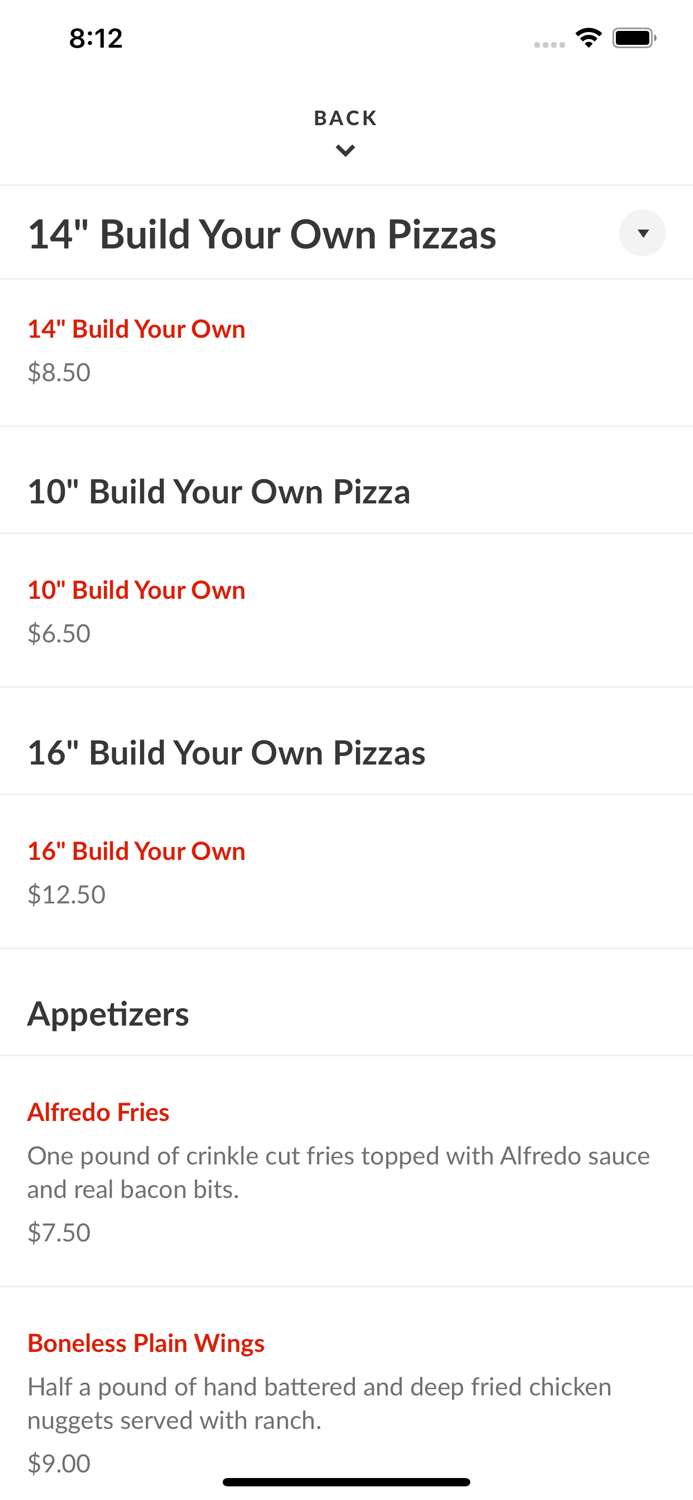Open the 14" Build Your Own item
The height and width of the screenshot is (1500, 693).
(136, 329)
